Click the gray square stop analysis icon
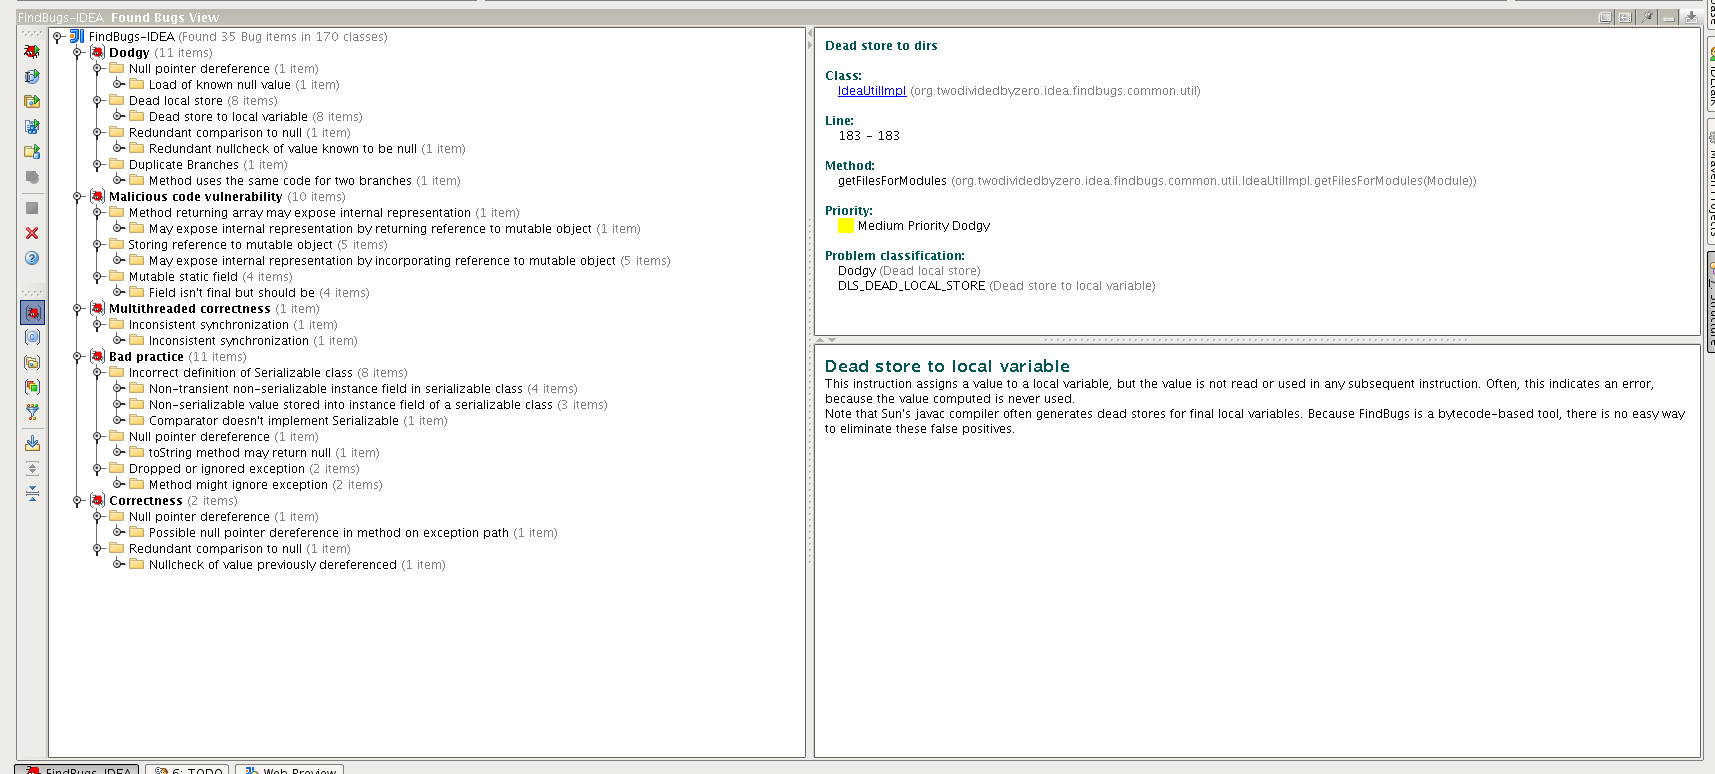 [x=32, y=208]
